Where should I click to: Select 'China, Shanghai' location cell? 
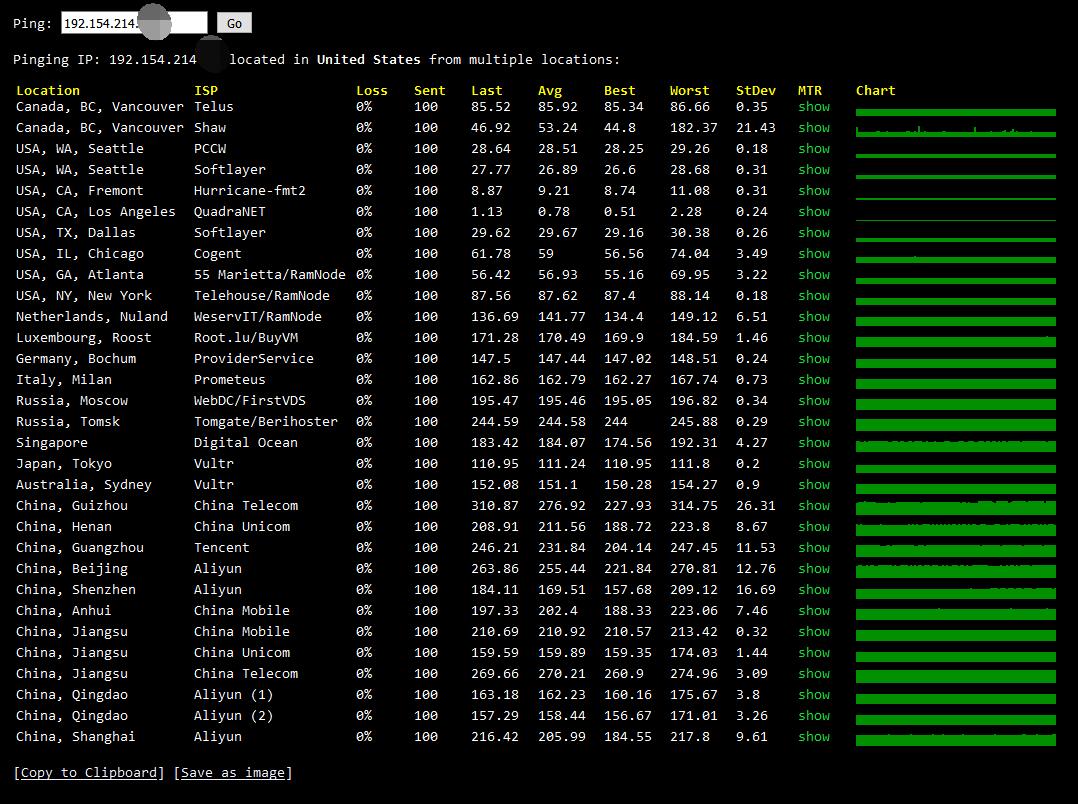point(76,737)
